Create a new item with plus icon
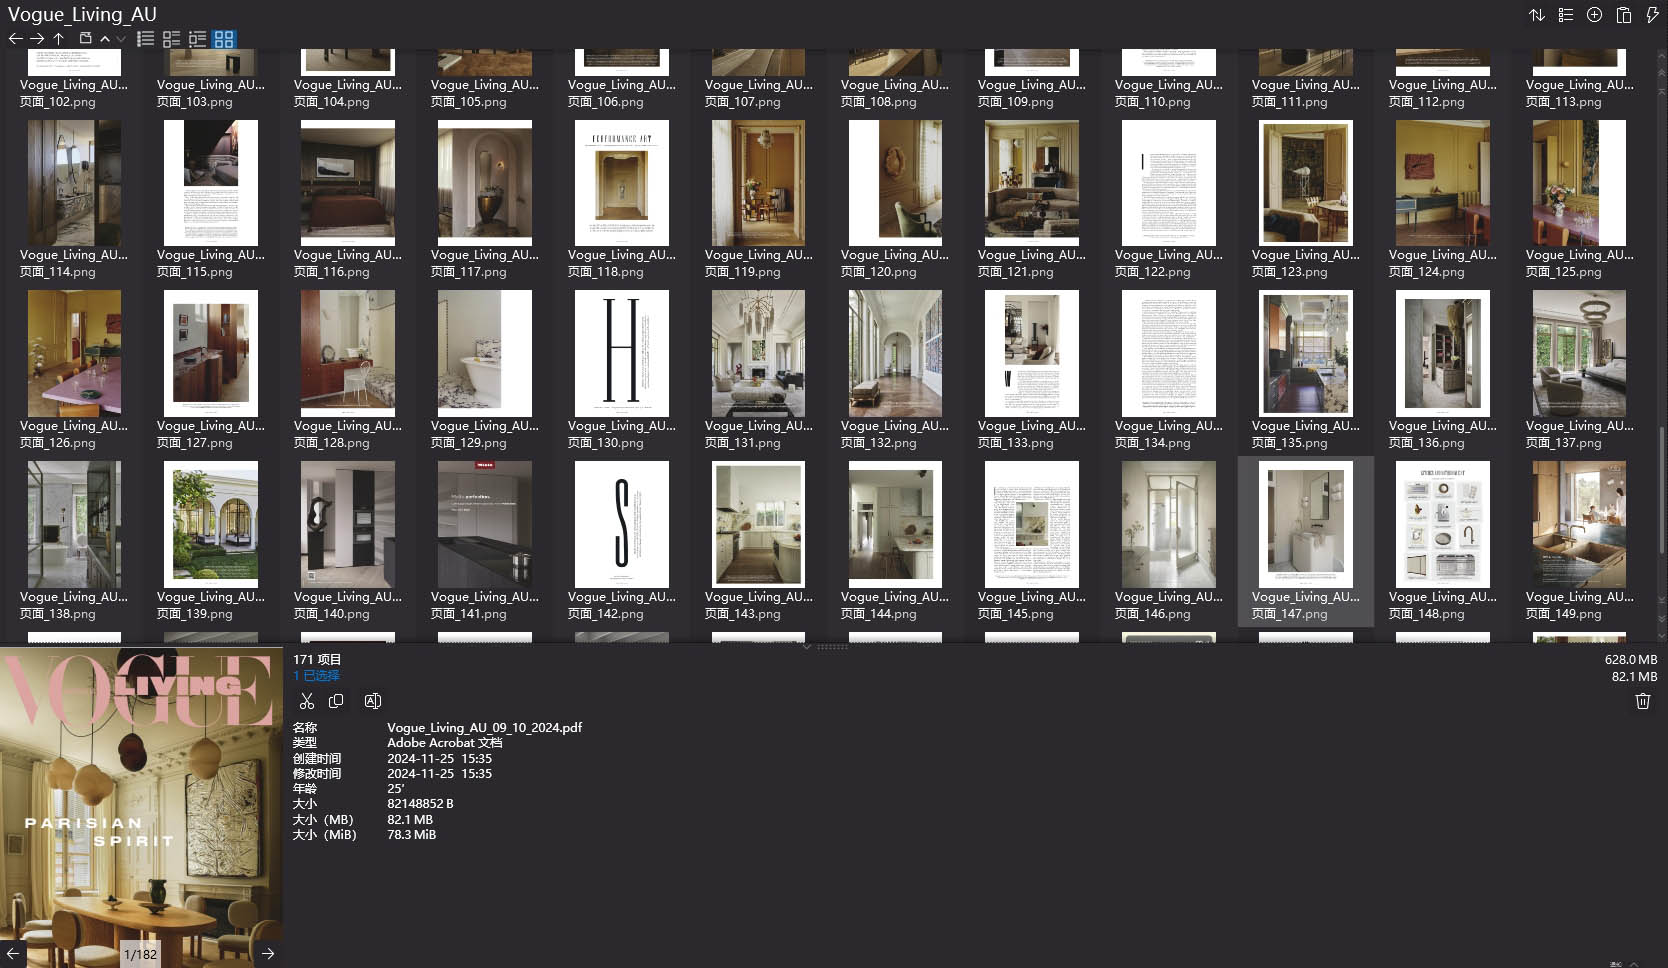 (x=1595, y=15)
